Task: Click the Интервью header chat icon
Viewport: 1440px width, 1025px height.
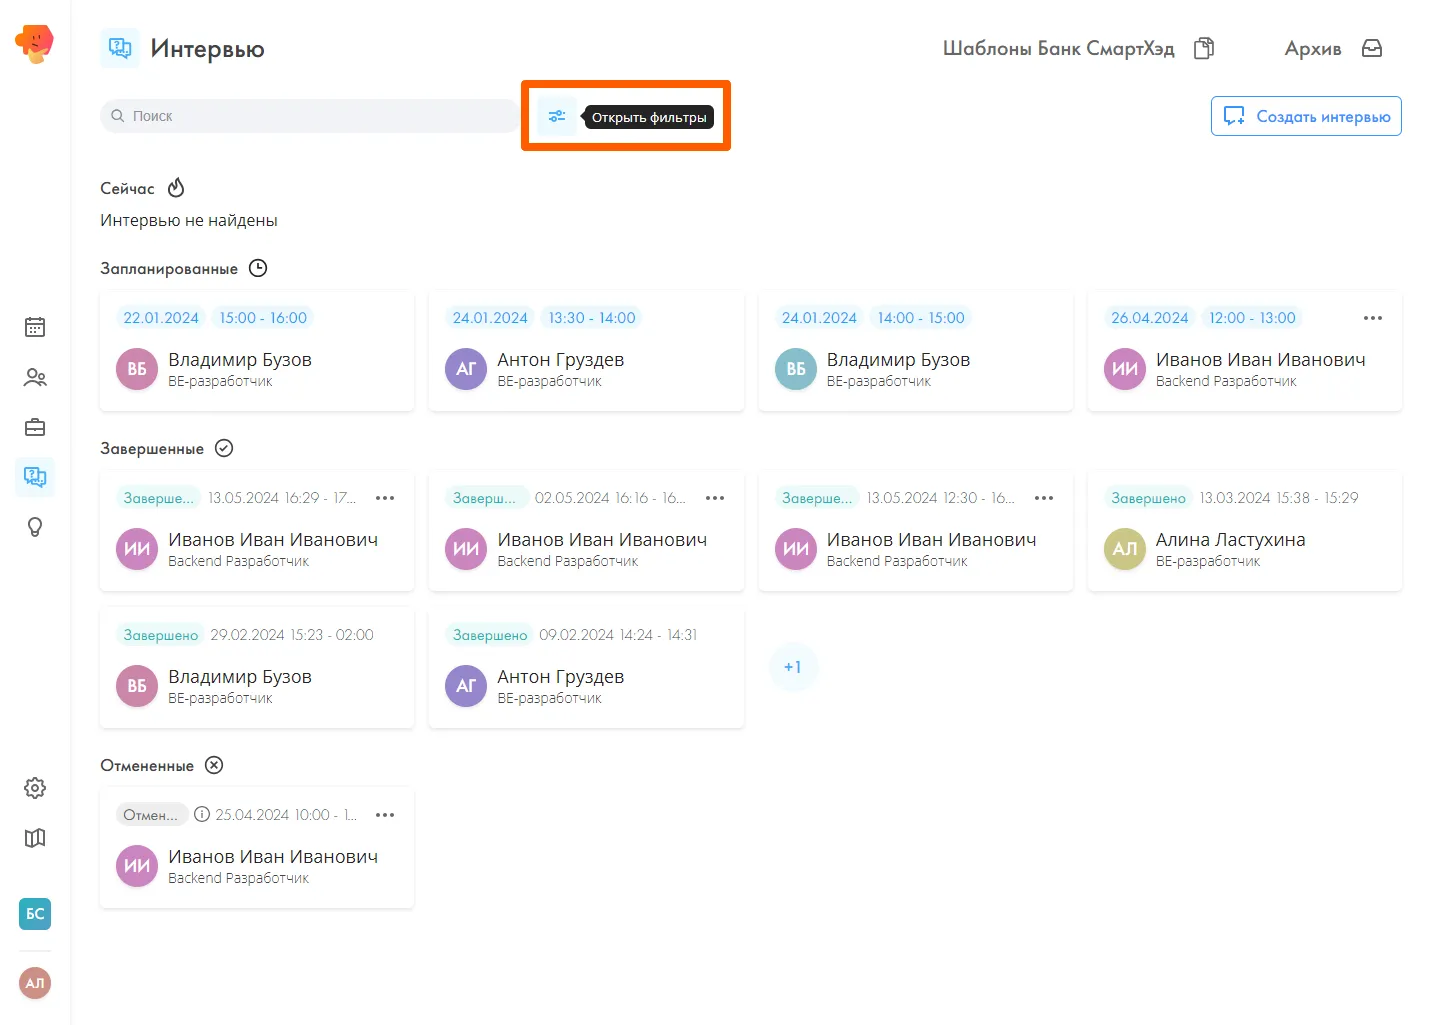Action: (x=120, y=48)
